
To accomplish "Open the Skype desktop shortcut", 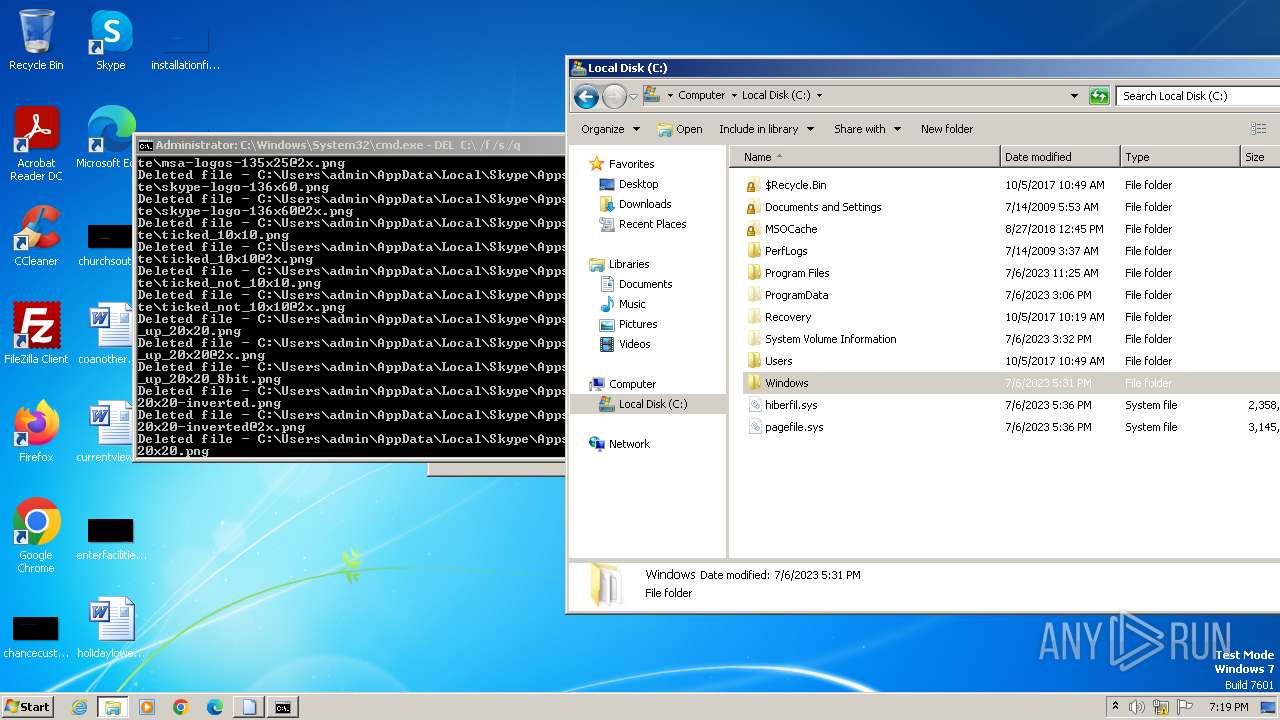I will [110, 40].
